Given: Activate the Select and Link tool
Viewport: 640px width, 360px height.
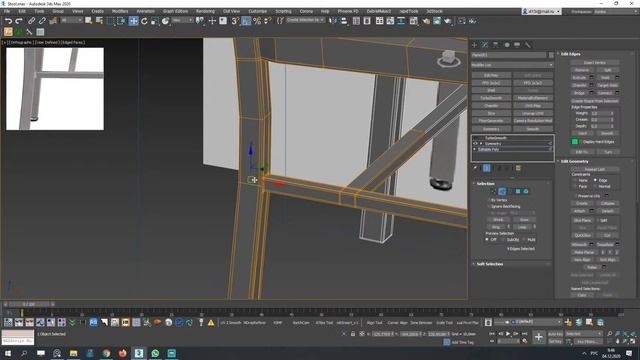Looking at the screenshot, I should pos(31,21).
